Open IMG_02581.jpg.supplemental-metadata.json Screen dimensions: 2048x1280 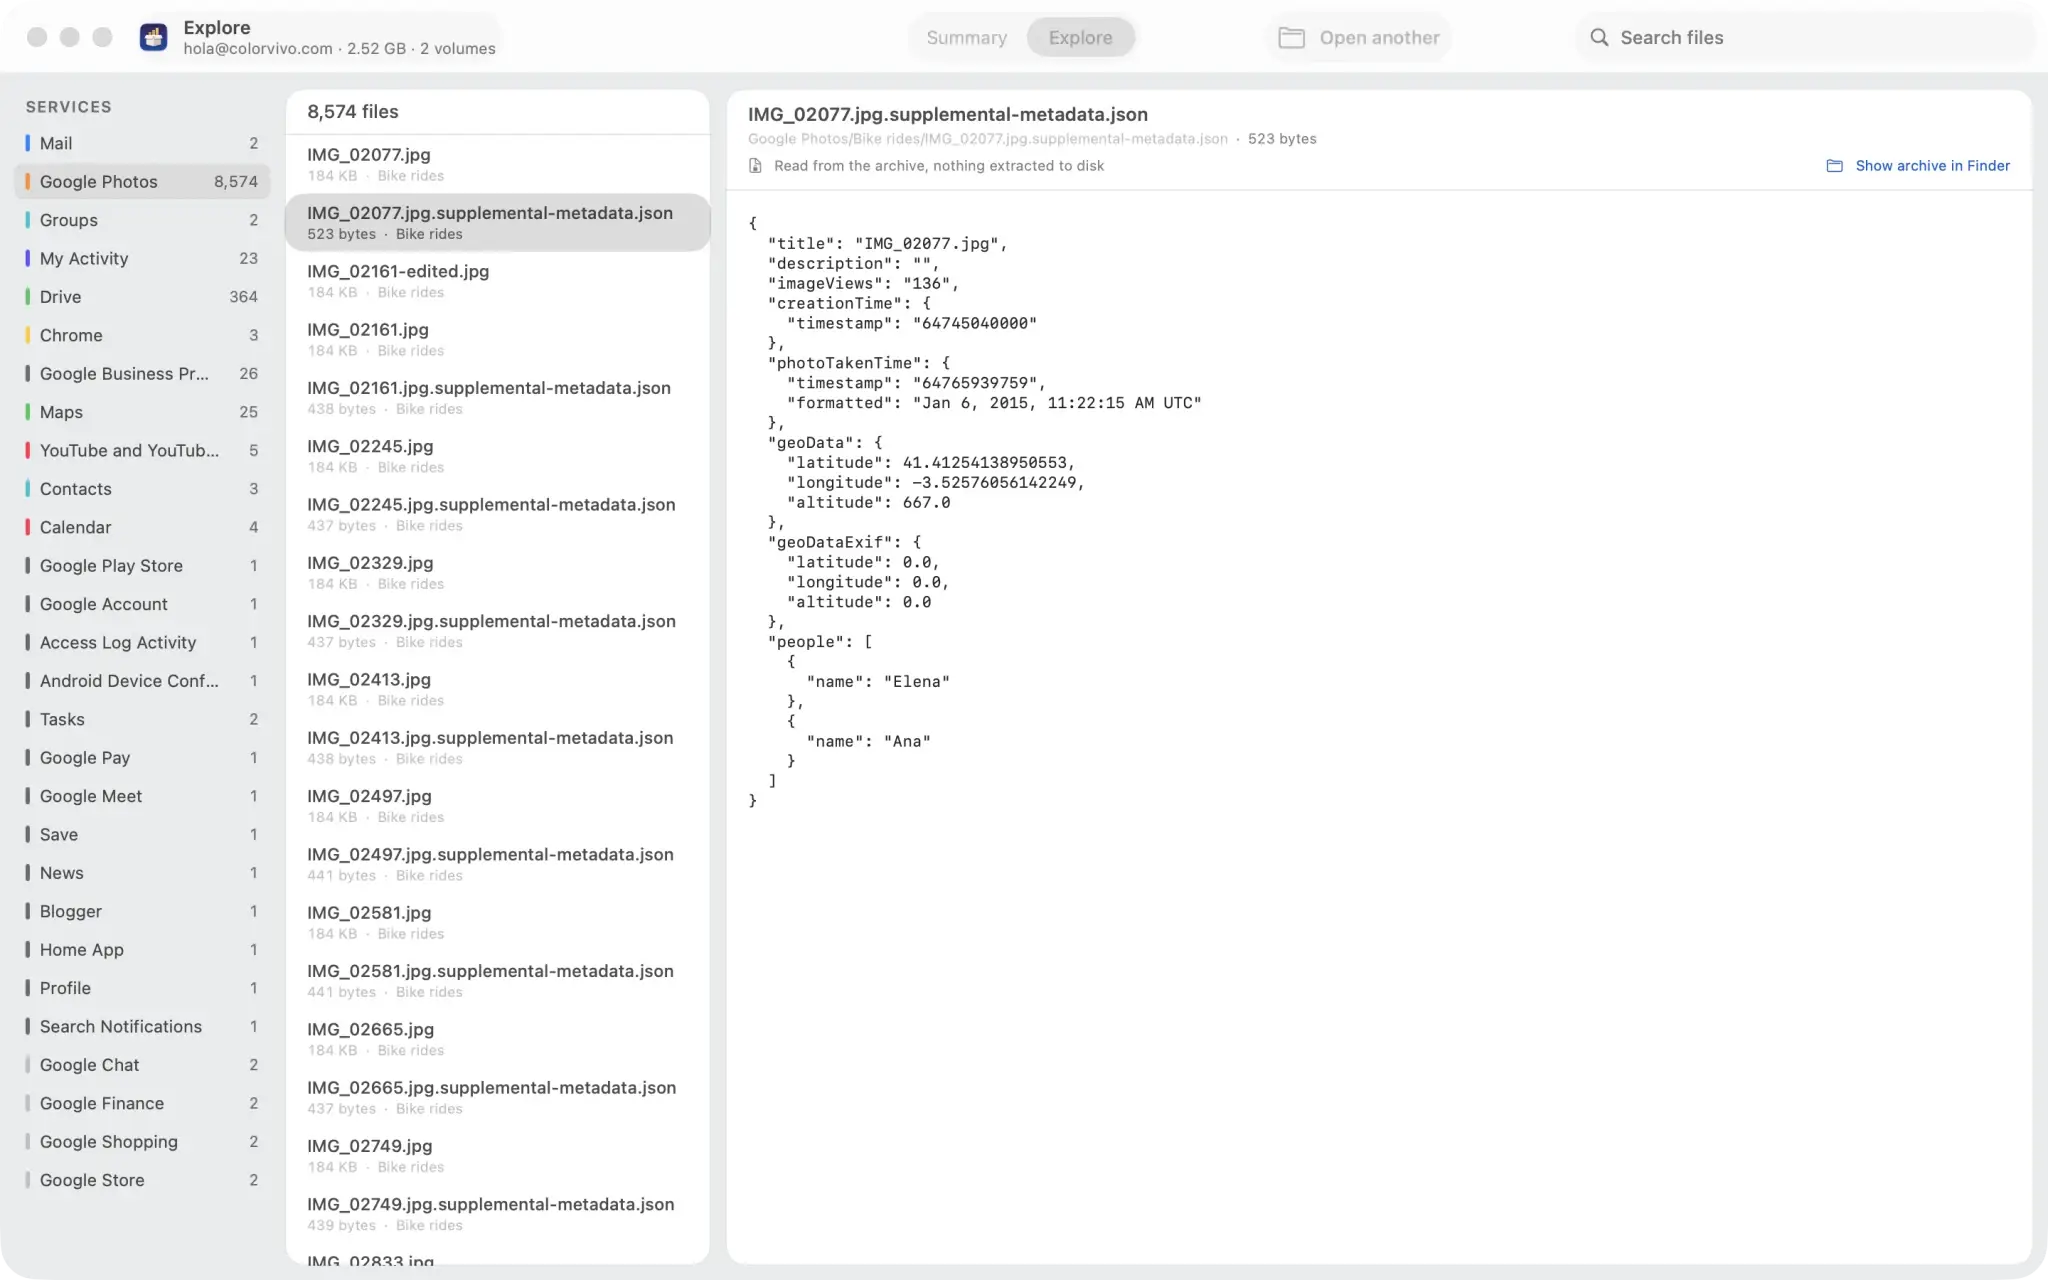[497, 981]
